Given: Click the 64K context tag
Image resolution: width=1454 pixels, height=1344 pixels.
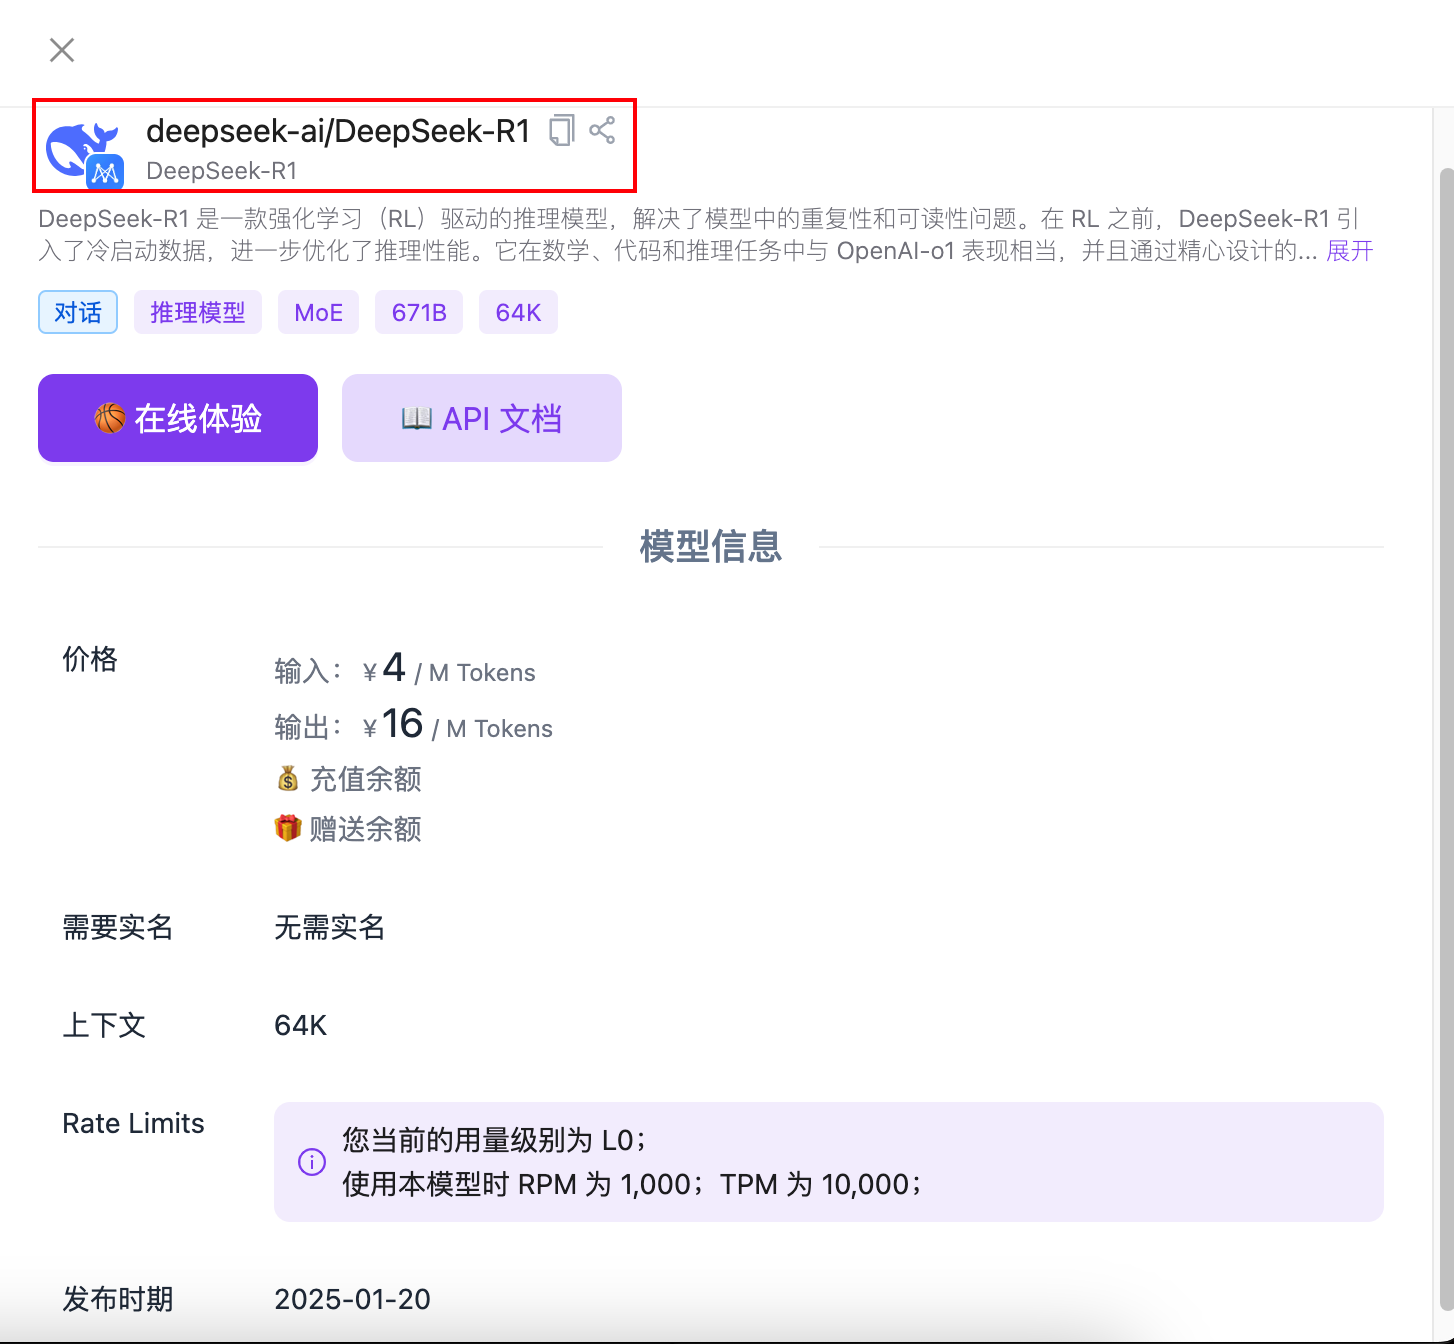Looking at the screenshot, I should [518, 313].
